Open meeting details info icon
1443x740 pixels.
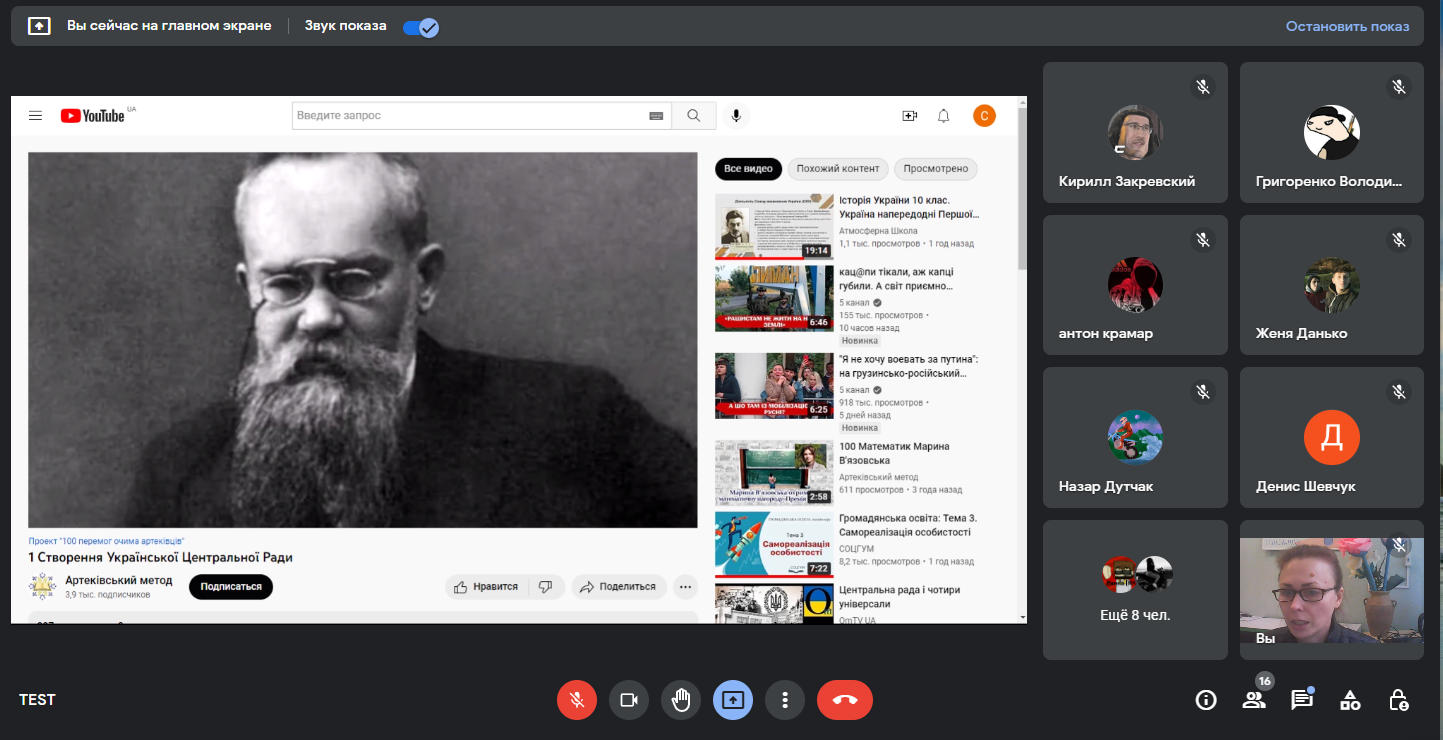(x=1206, y=700)
